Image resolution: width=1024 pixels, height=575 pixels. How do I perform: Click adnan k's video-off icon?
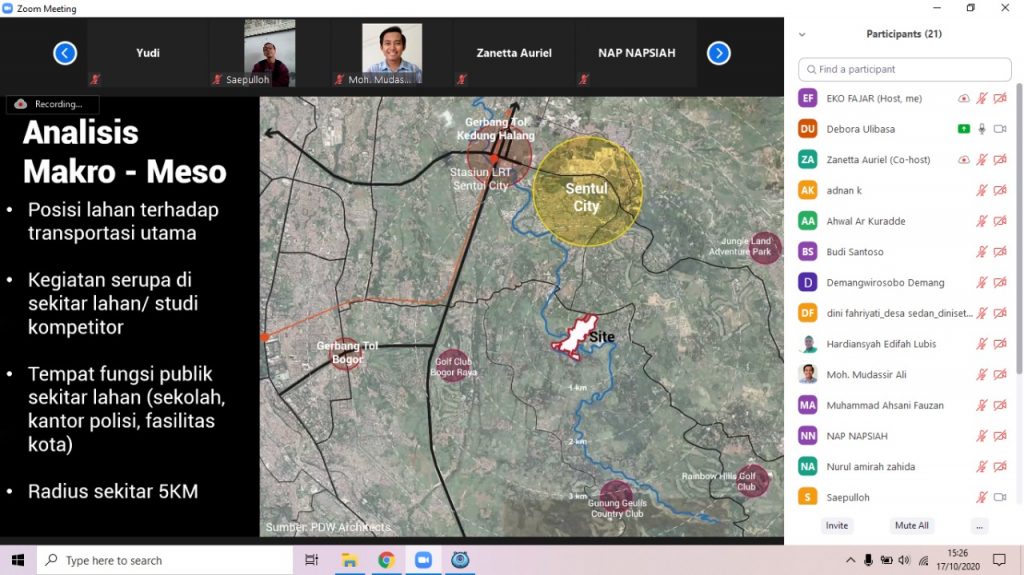click(x=1000, y=191)
